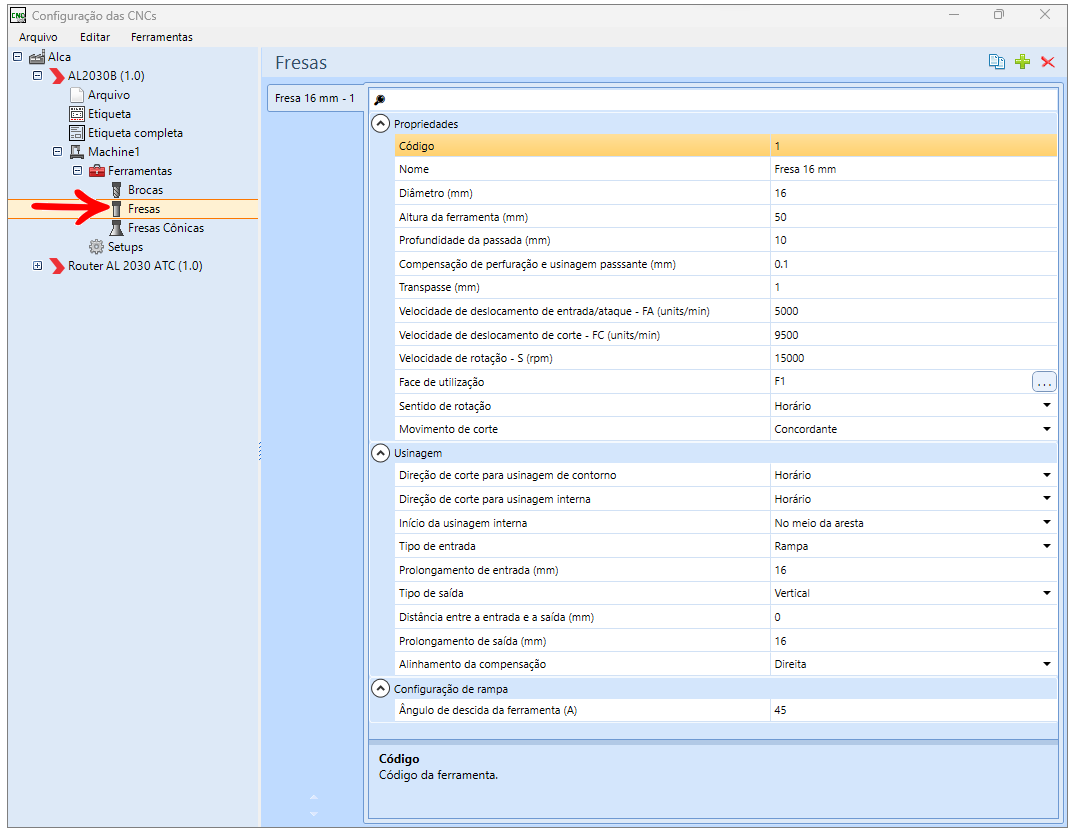Click the tab list scroll-up arrow
This screenshot has height=837, width=1074.
314,797
